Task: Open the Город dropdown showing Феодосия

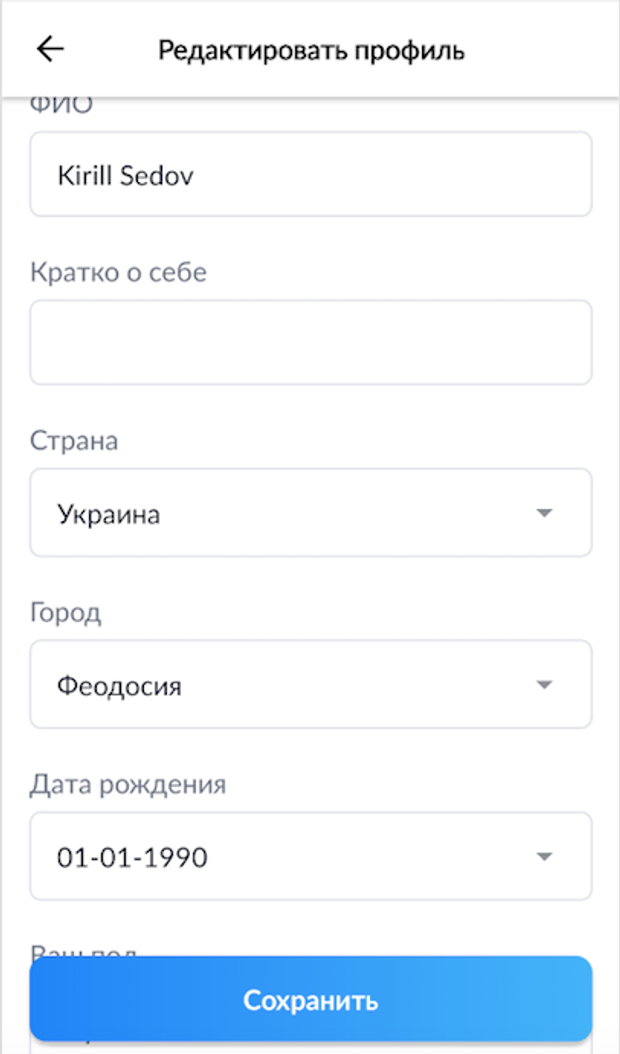Action: click(x=310, y=685)
